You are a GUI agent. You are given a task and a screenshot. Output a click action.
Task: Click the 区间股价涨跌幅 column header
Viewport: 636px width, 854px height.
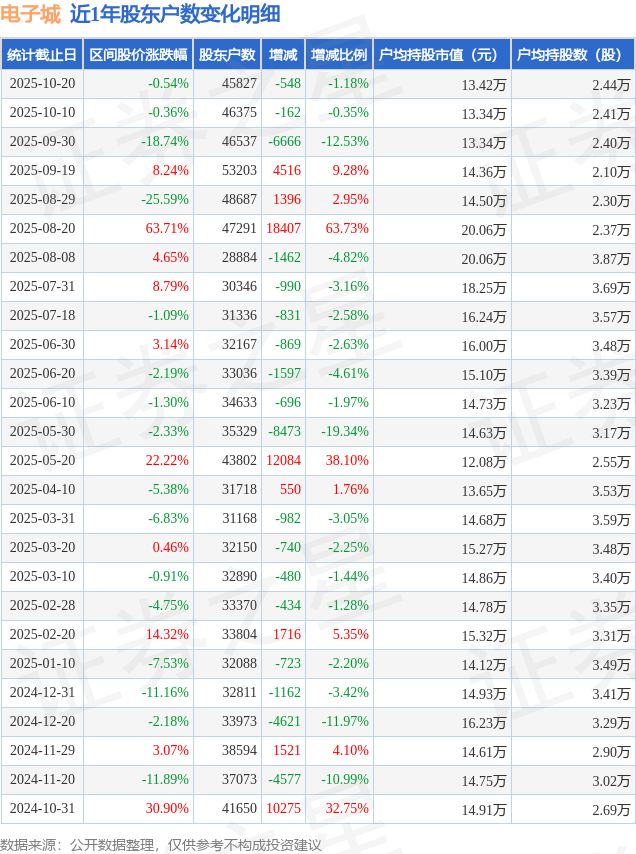[137, 55]
